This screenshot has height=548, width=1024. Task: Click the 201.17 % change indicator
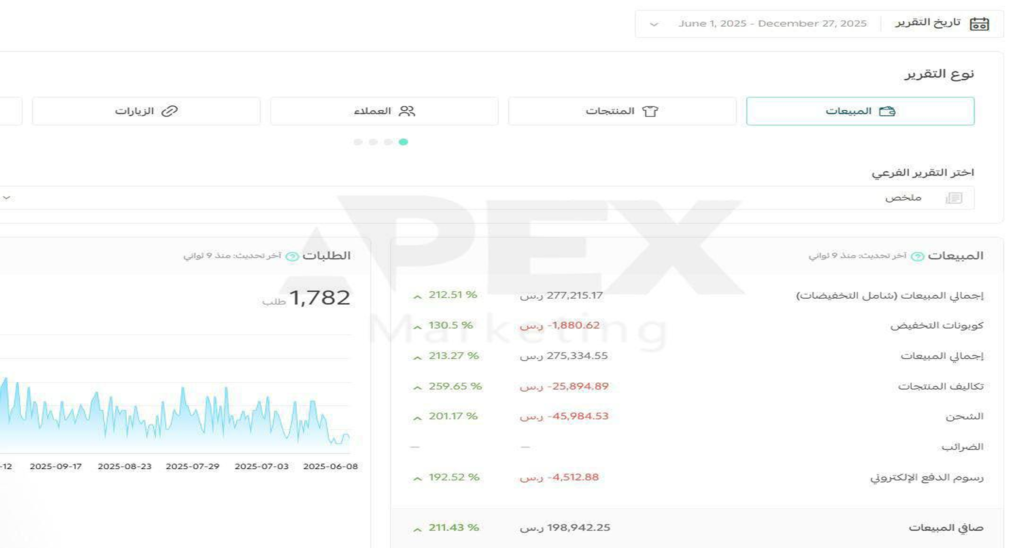tap(445, 417)
